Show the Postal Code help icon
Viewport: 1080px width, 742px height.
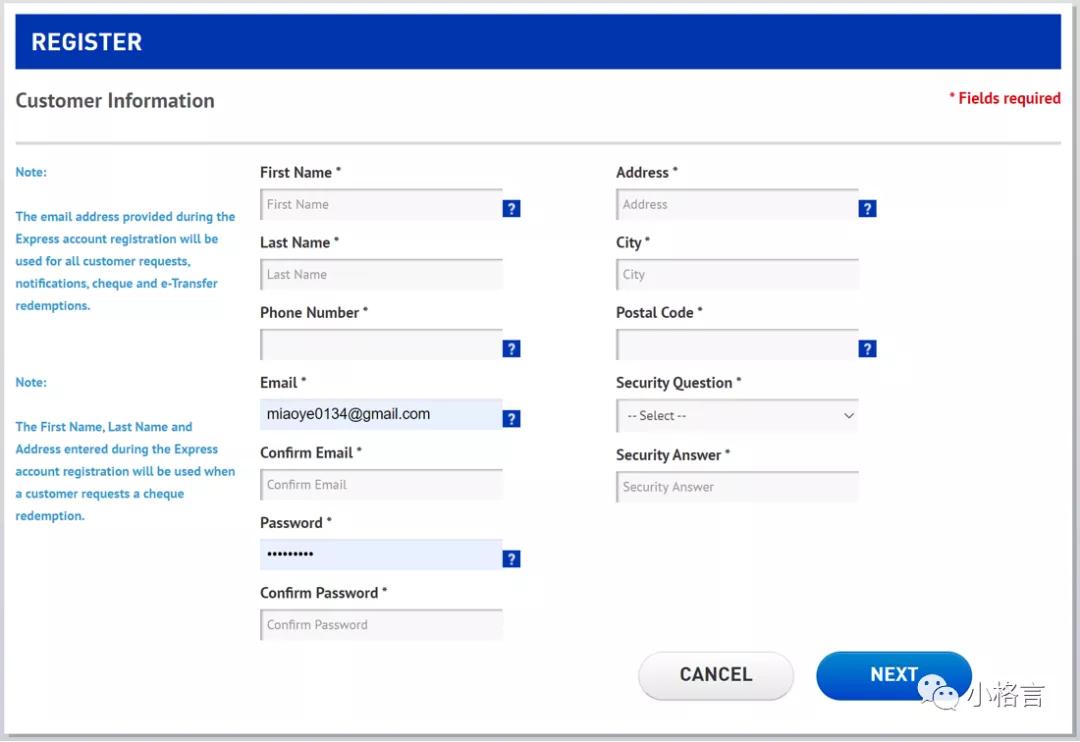pos(867,349)
